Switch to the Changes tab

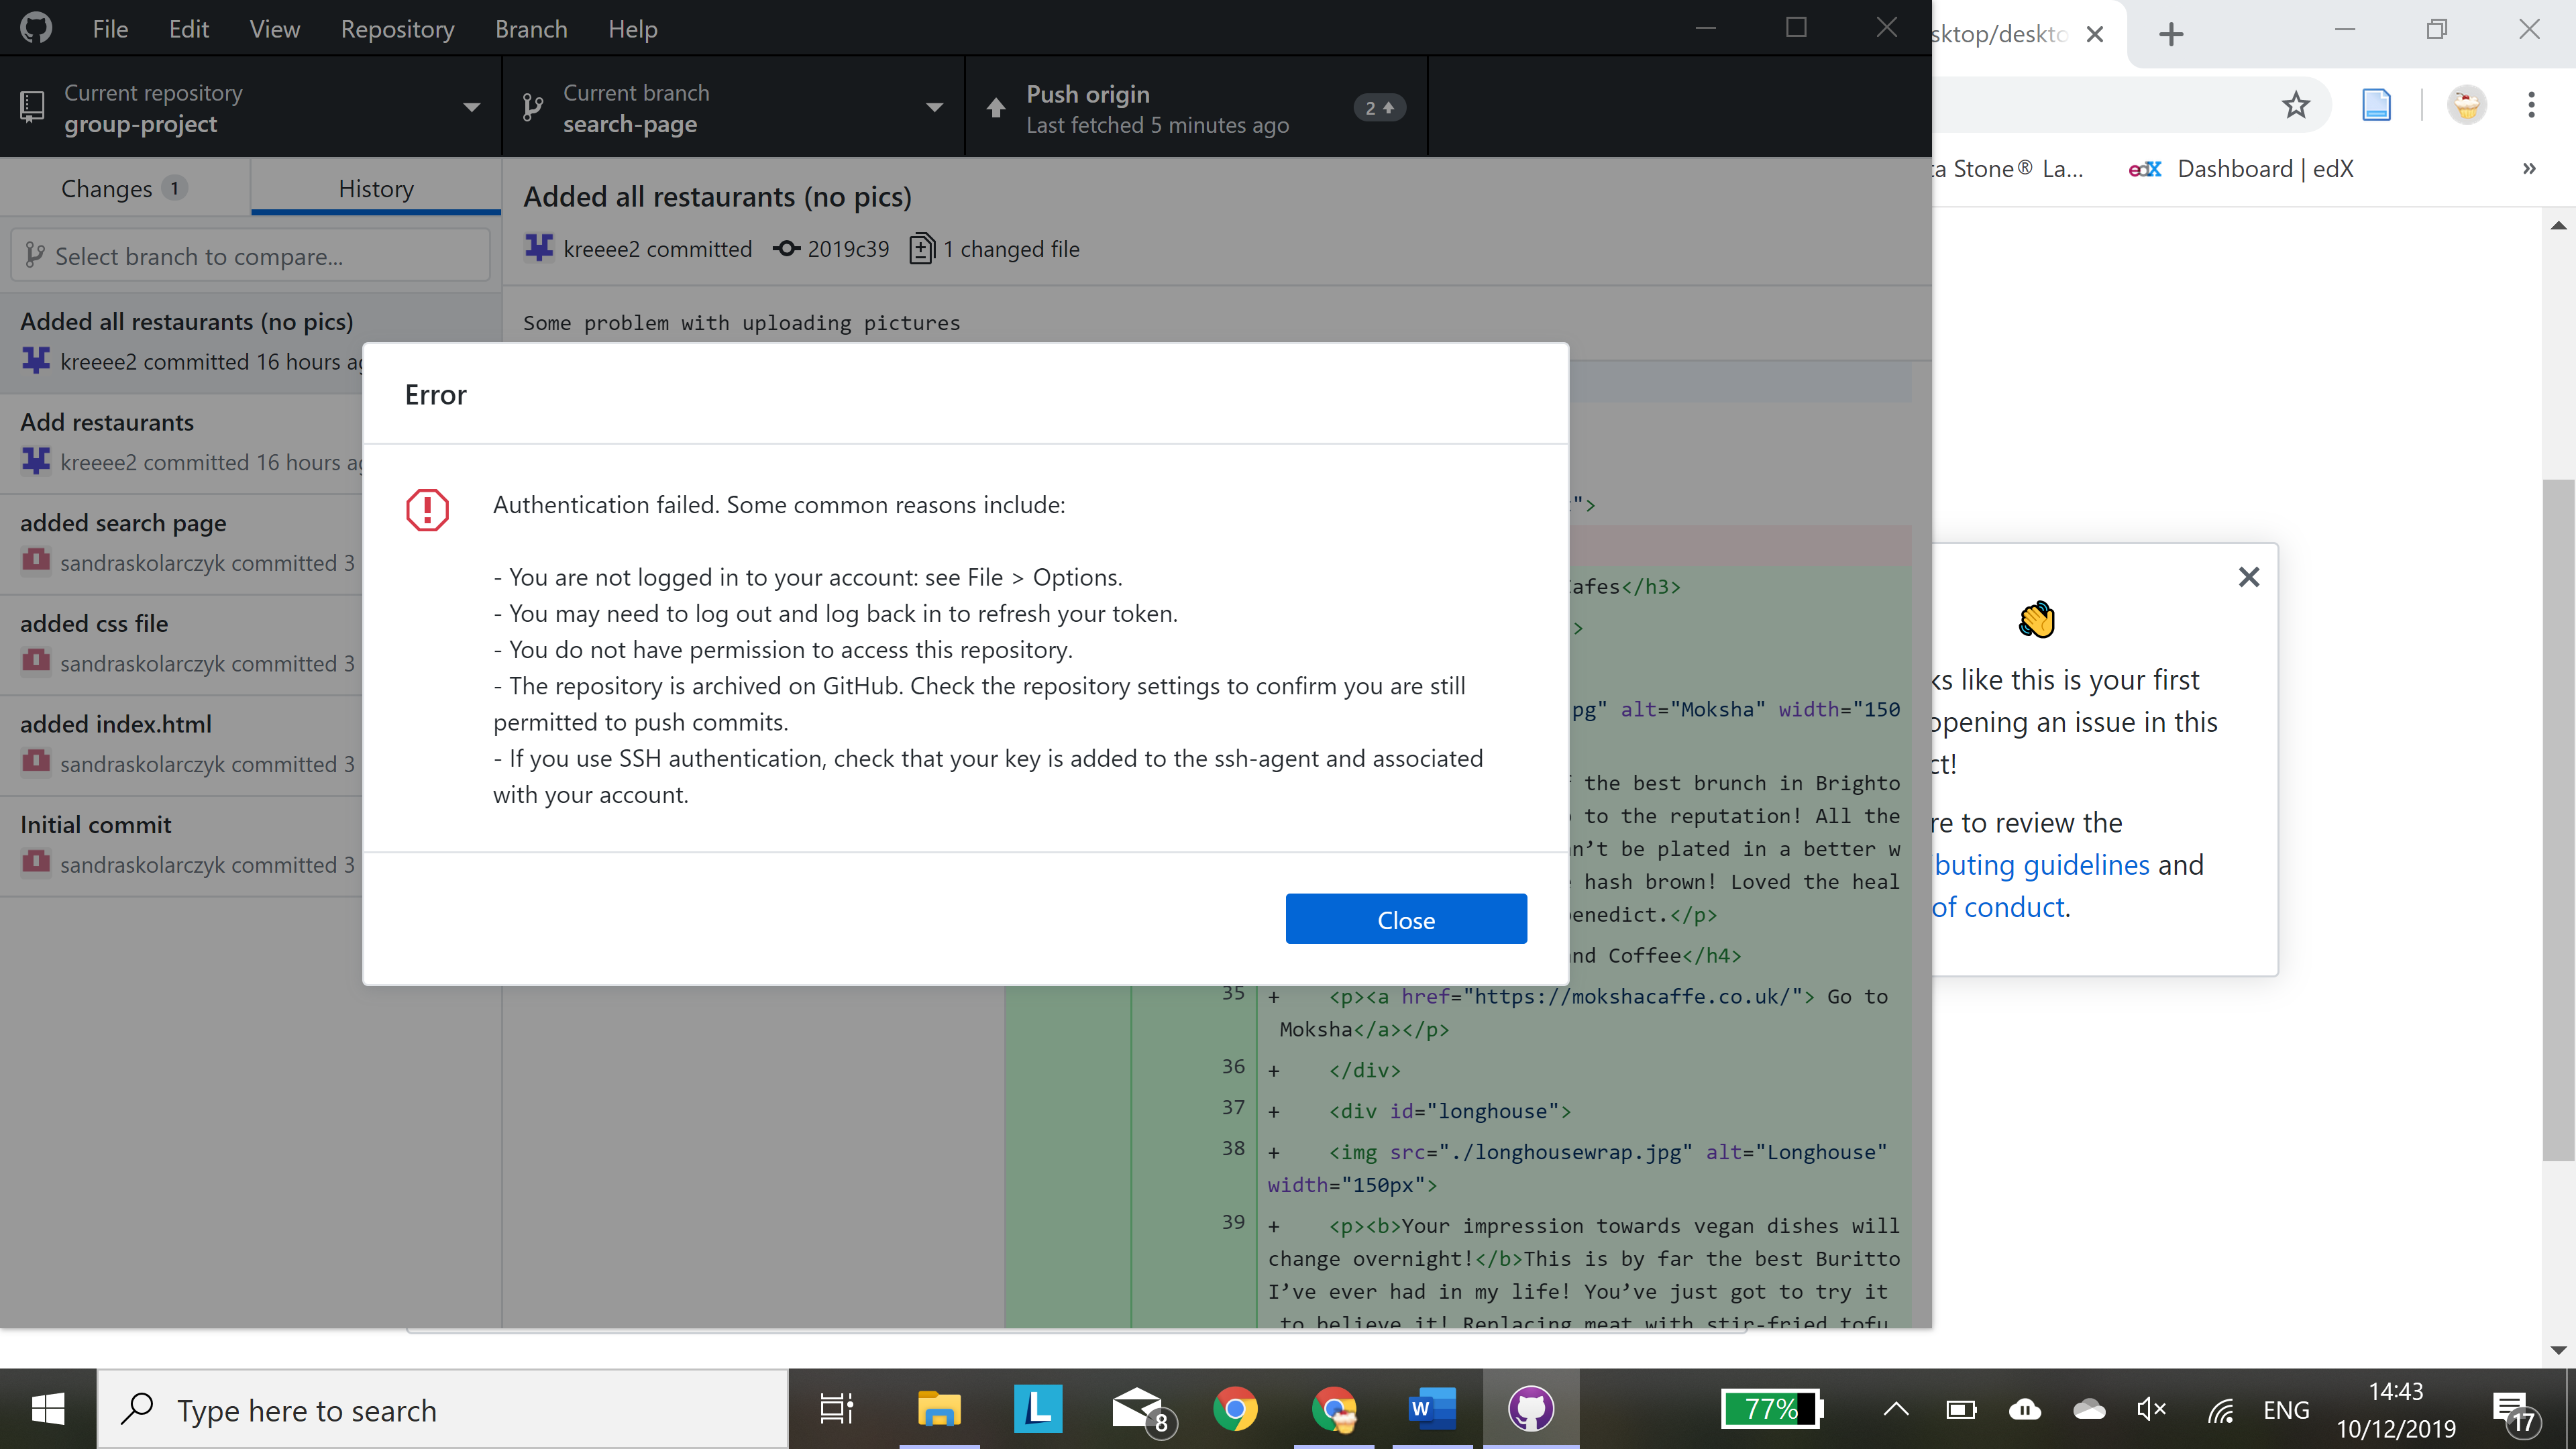[124, 188]
